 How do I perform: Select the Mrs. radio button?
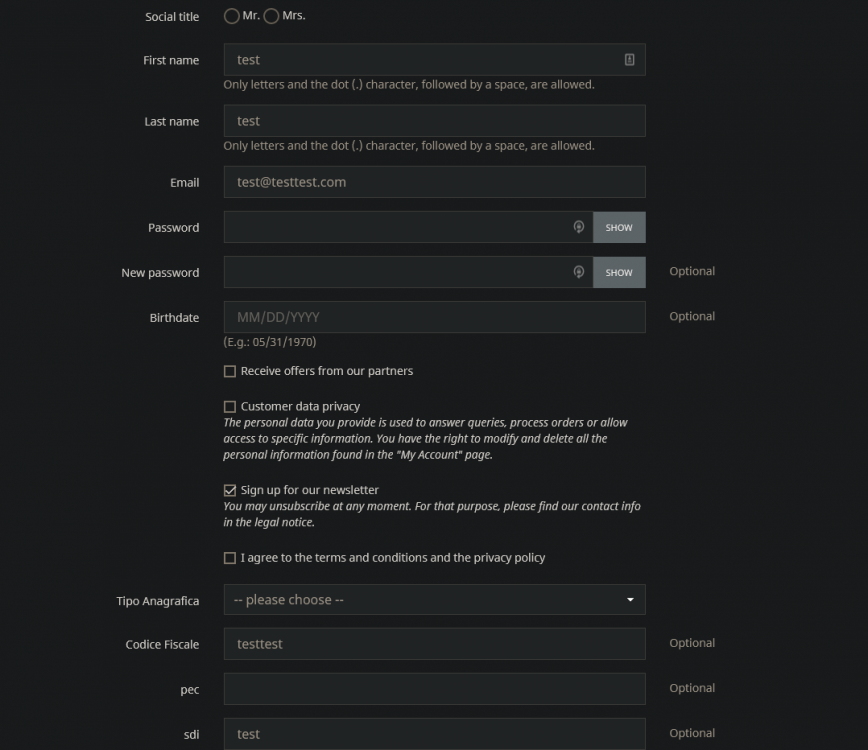pos(271,16)
